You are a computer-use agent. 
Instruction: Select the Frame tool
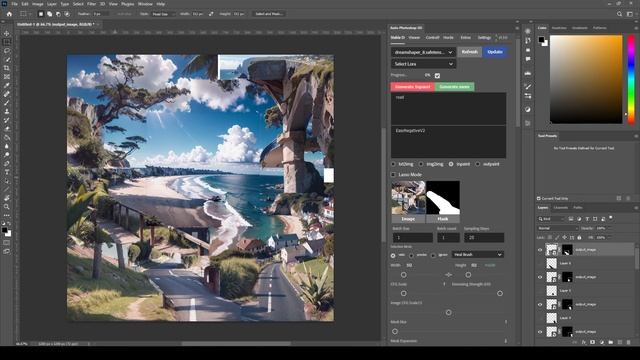pos(7,77)
